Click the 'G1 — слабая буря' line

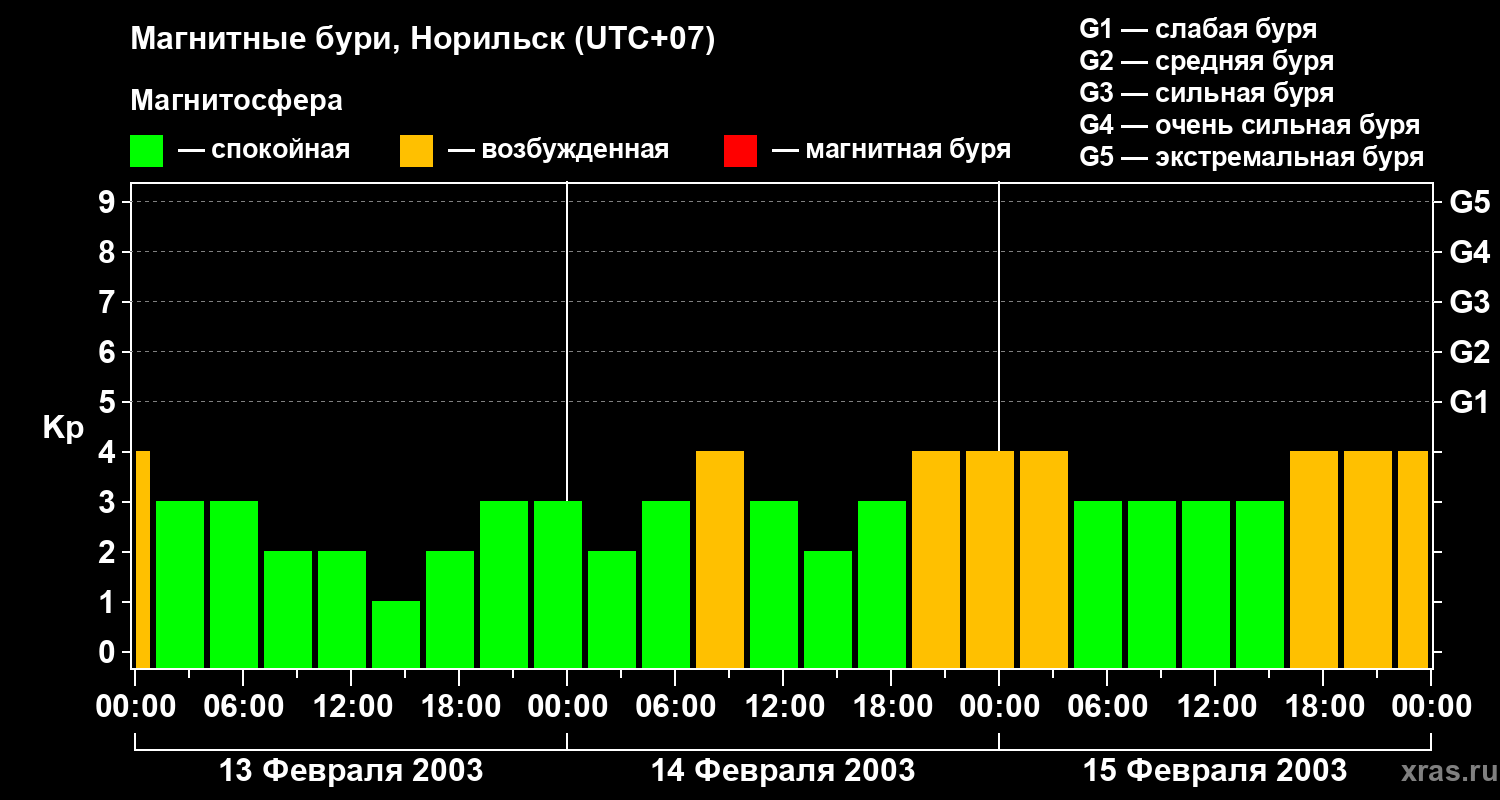coord(1198,29)
